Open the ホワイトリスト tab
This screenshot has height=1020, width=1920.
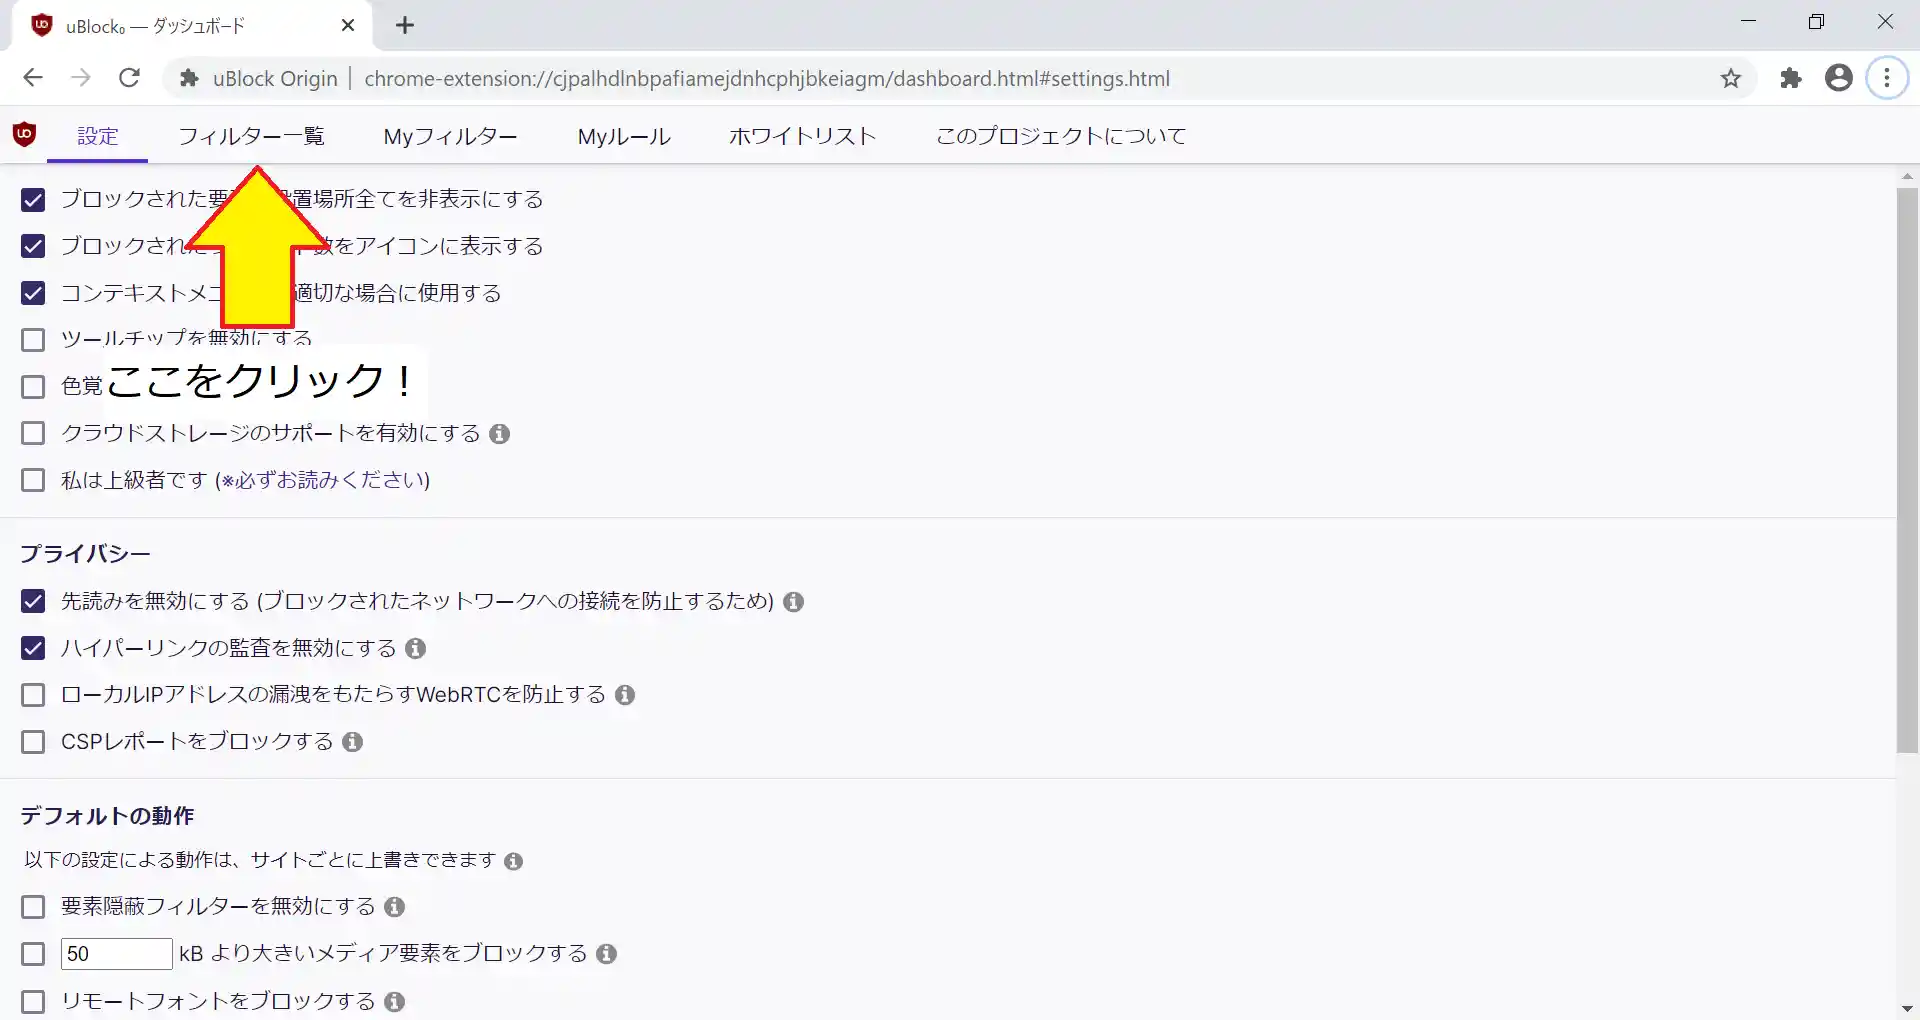coord(802,136)
